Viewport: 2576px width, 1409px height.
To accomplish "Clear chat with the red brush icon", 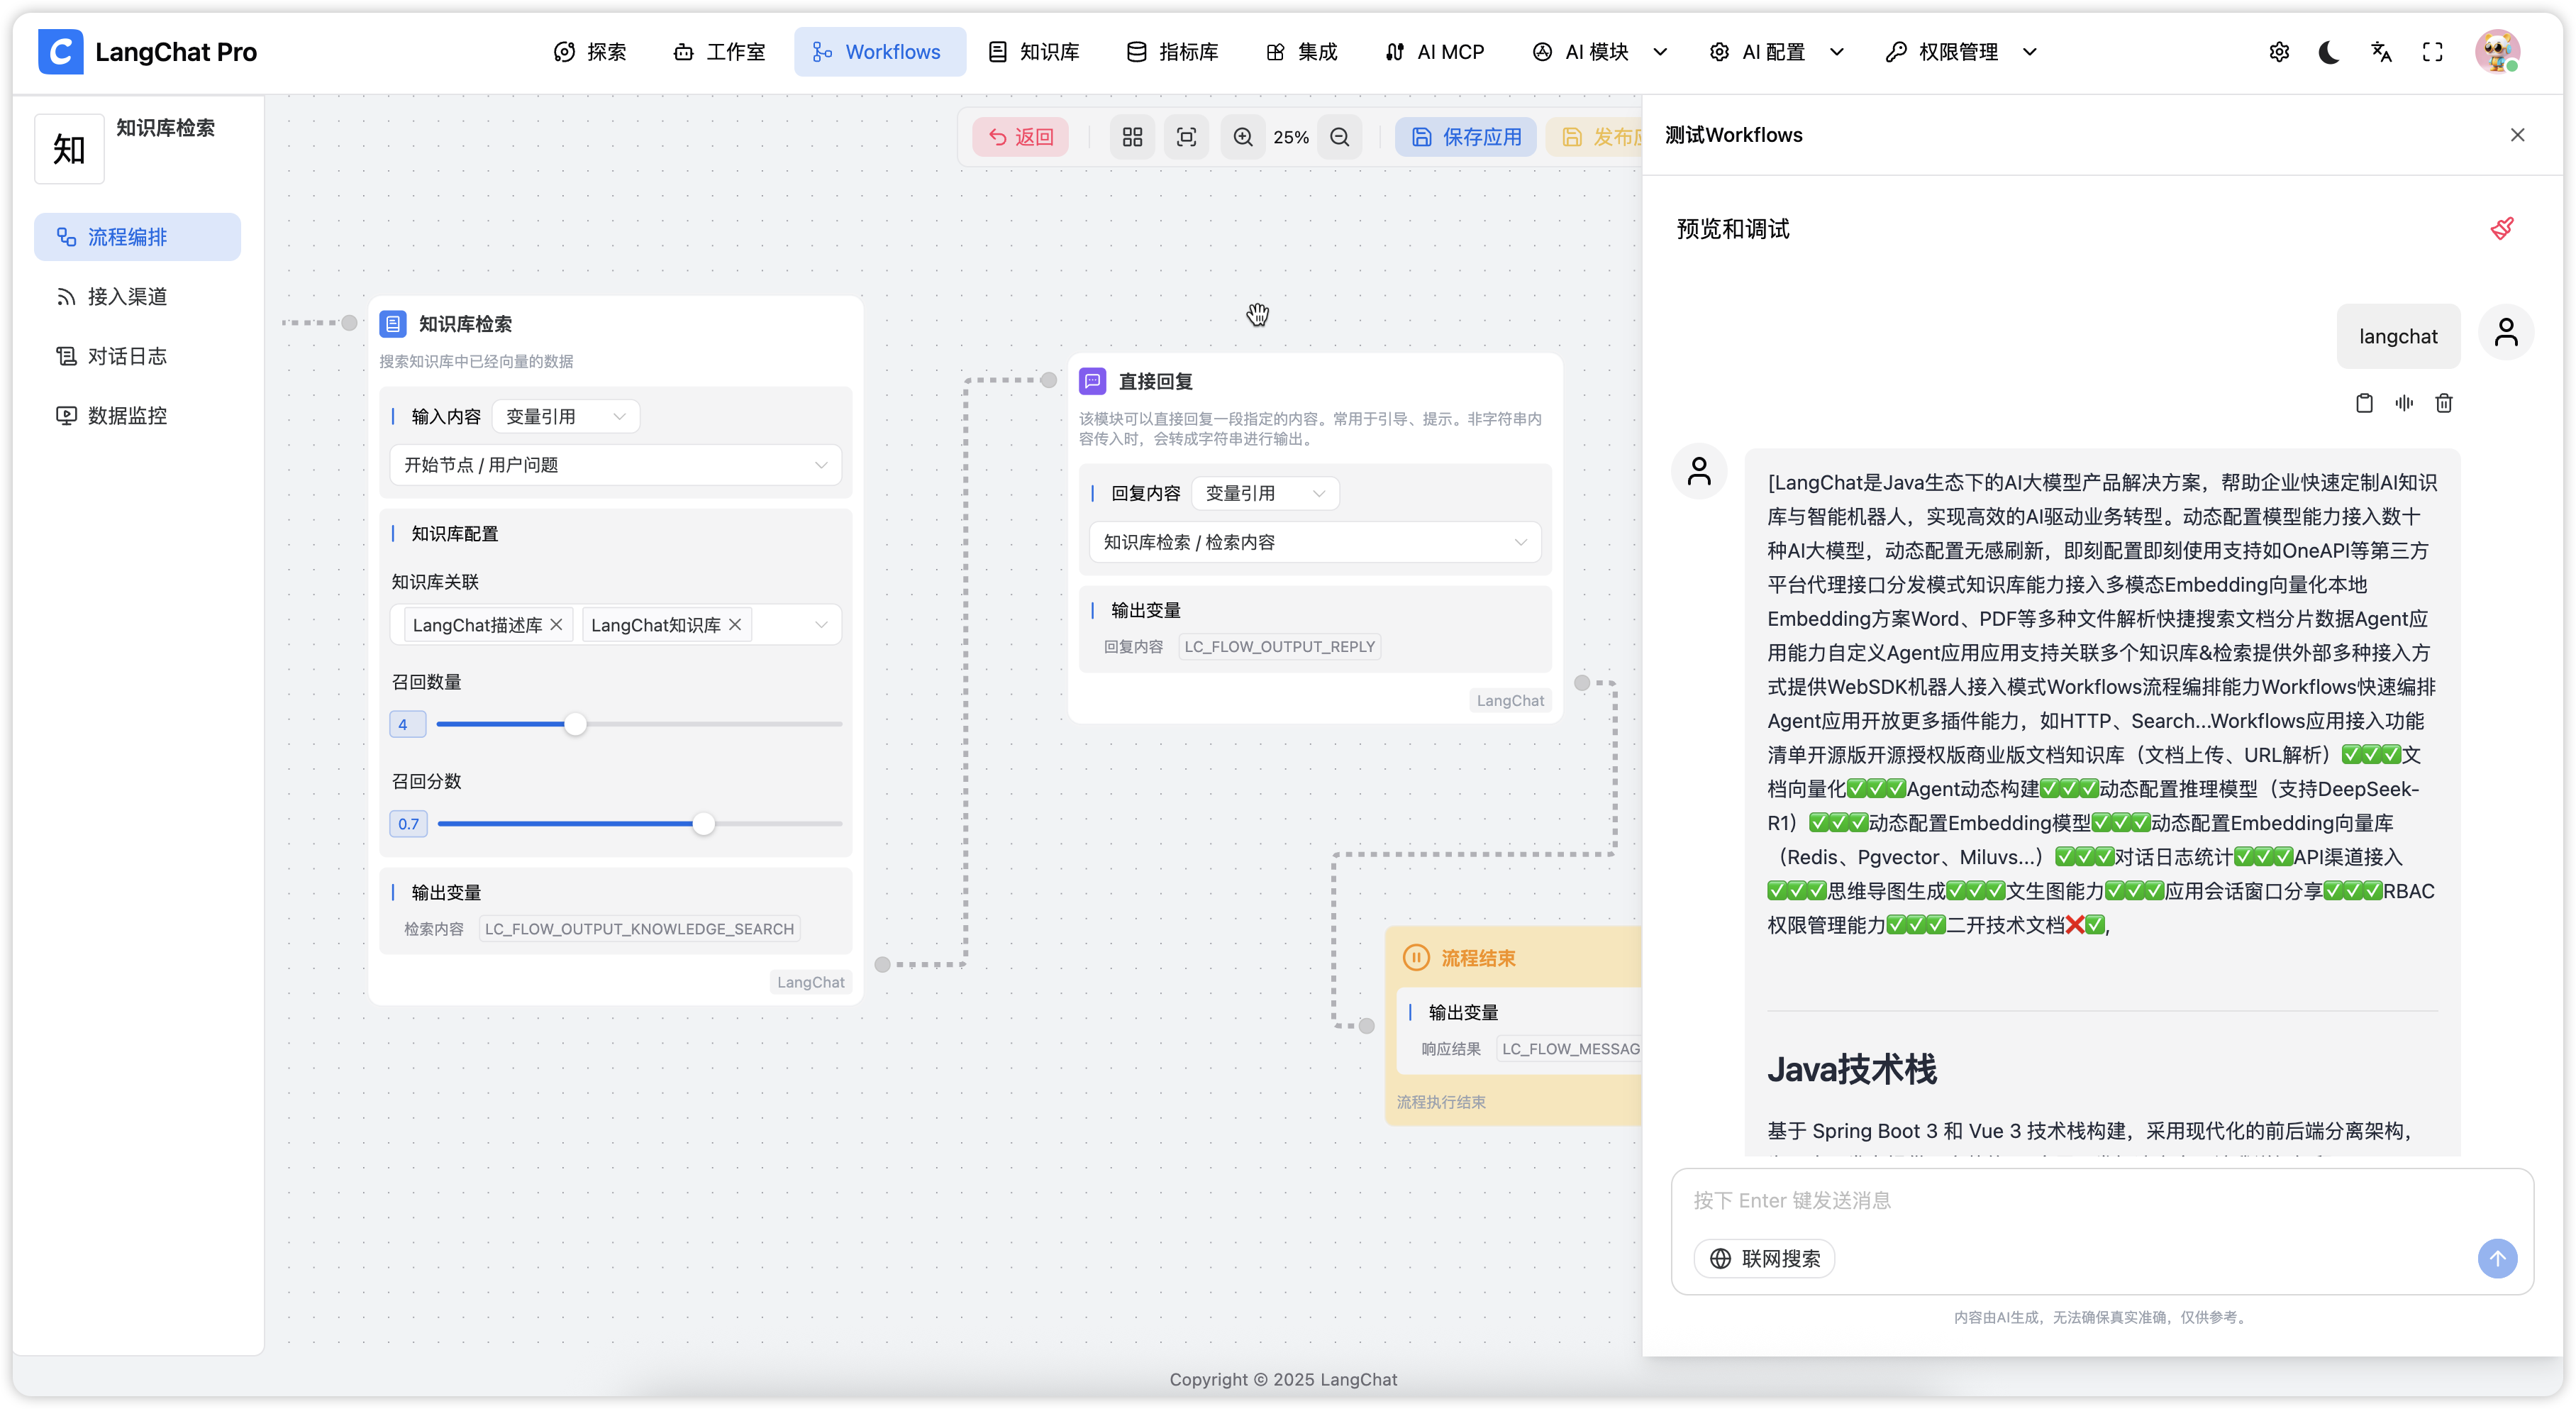I will coord(2502,229).
